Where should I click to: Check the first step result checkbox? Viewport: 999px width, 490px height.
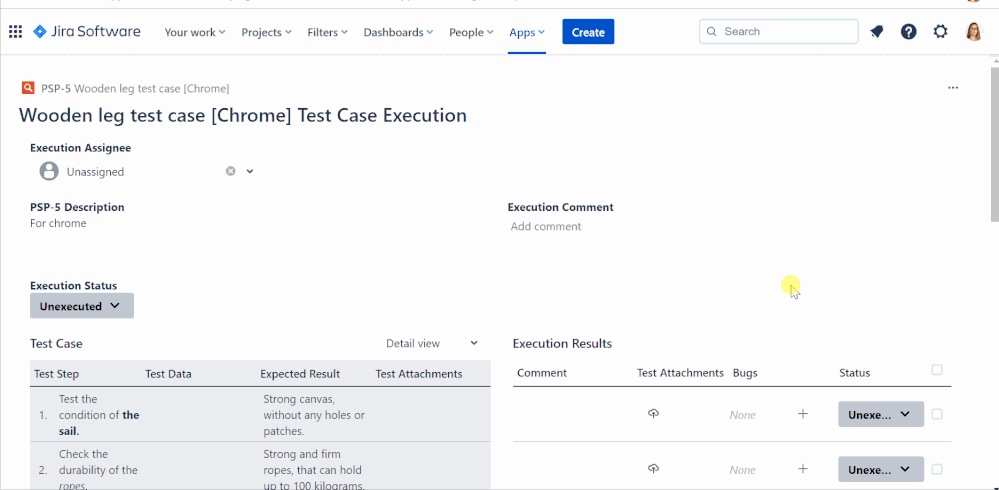937,414
